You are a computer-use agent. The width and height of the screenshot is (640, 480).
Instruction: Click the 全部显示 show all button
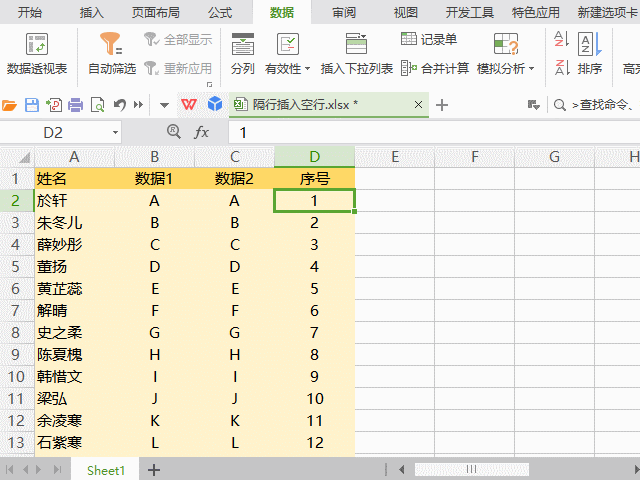click(x=178, y=40)
